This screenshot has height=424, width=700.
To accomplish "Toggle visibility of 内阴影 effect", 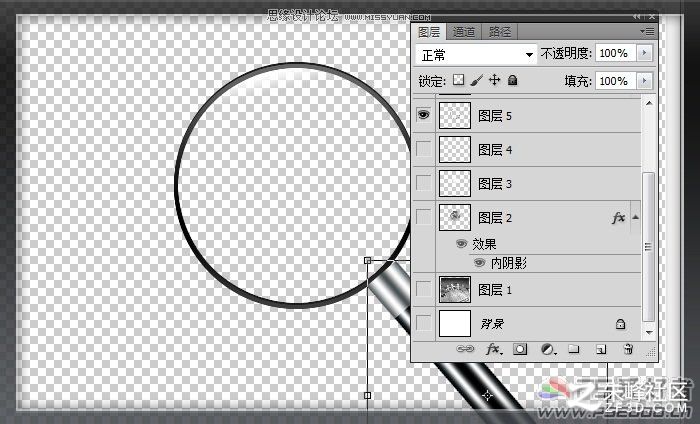I will (479, 262).
